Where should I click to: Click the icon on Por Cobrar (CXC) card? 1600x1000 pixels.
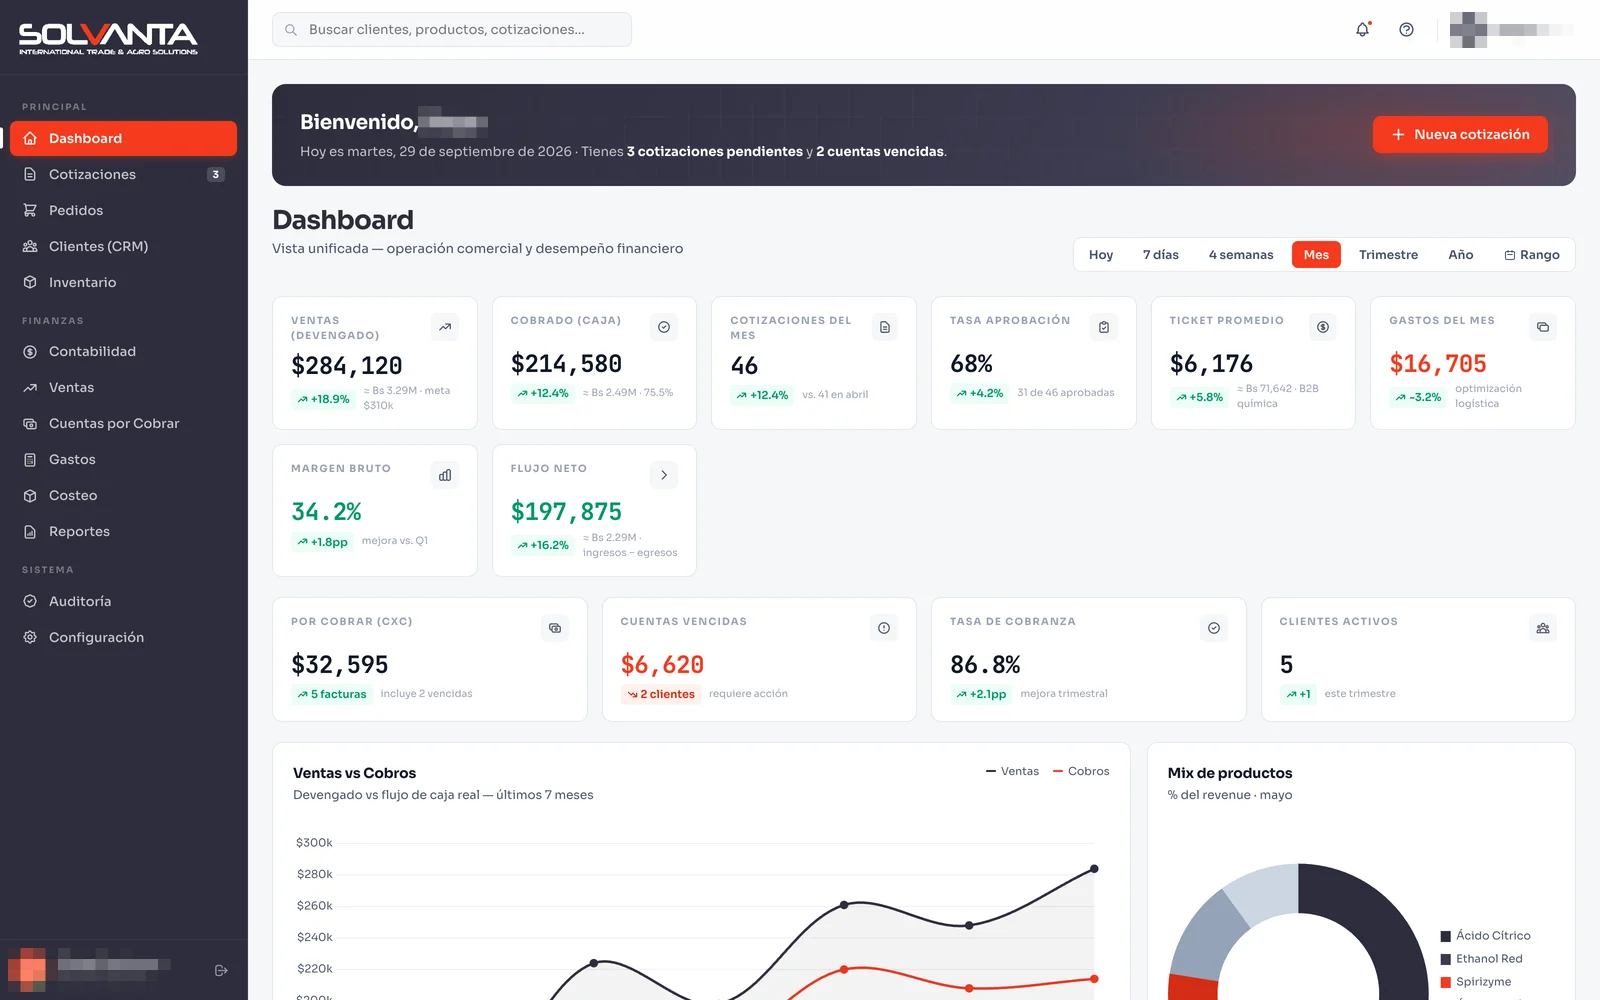(x=555, y=628)
